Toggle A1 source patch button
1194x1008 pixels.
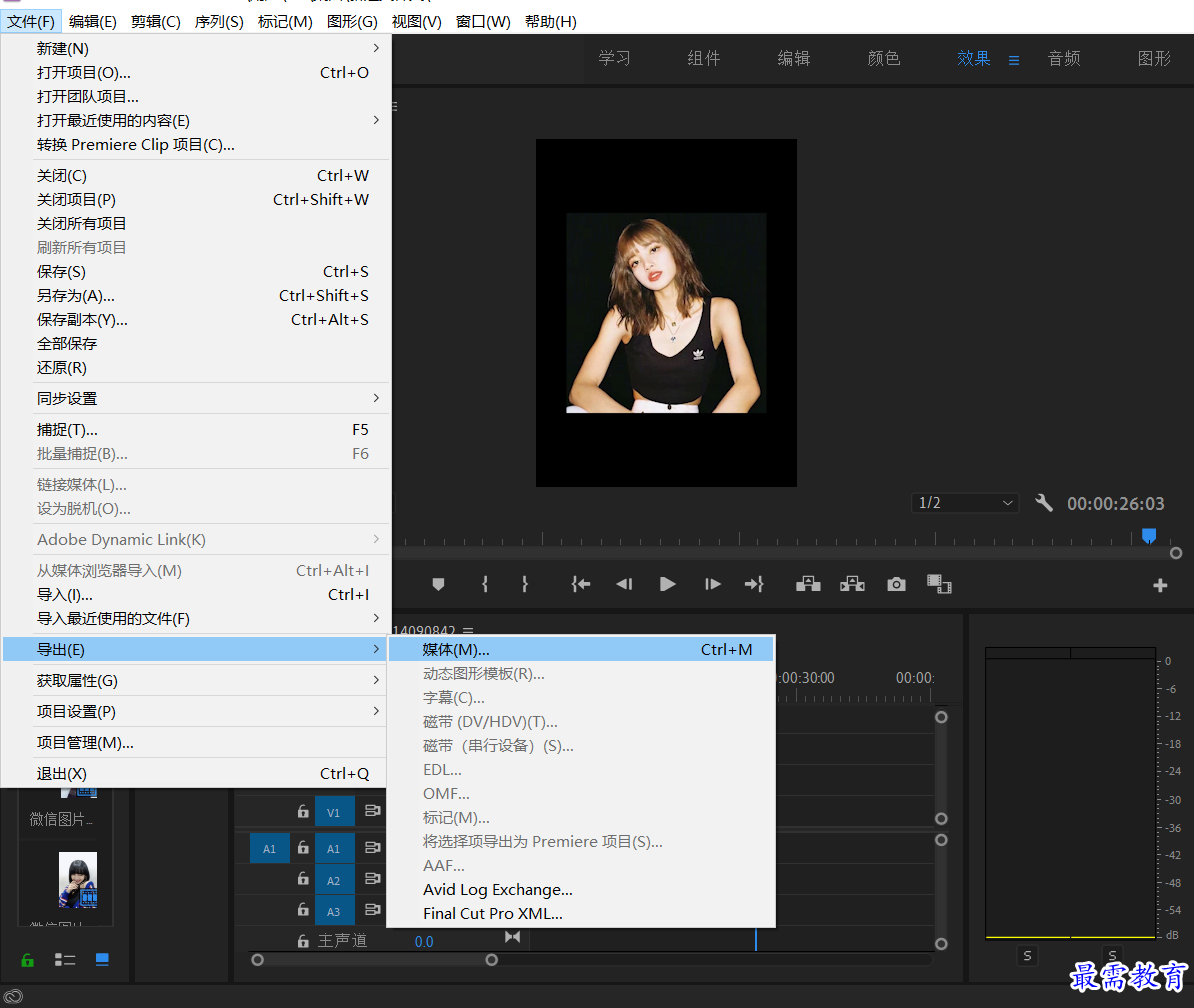[x=270, y=848]
